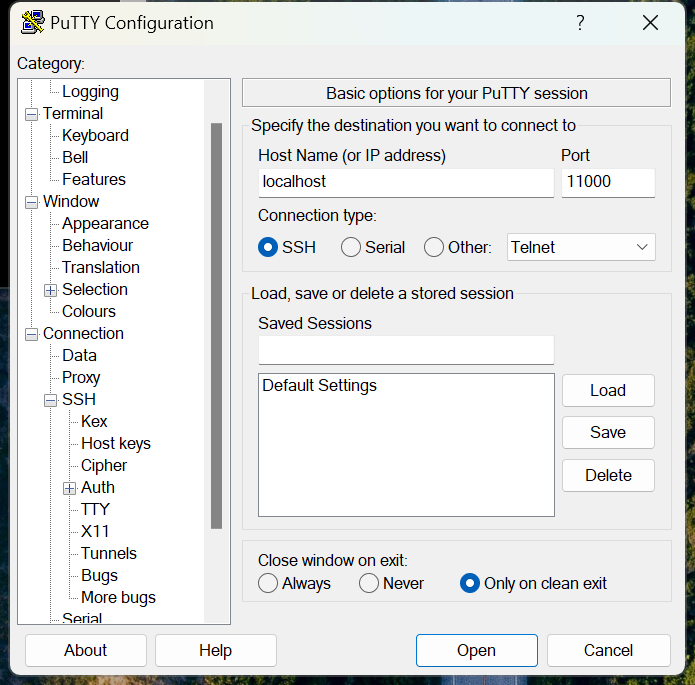Click the Delete session button
This screenshot has width=695, height=685.
pos(608,475)
